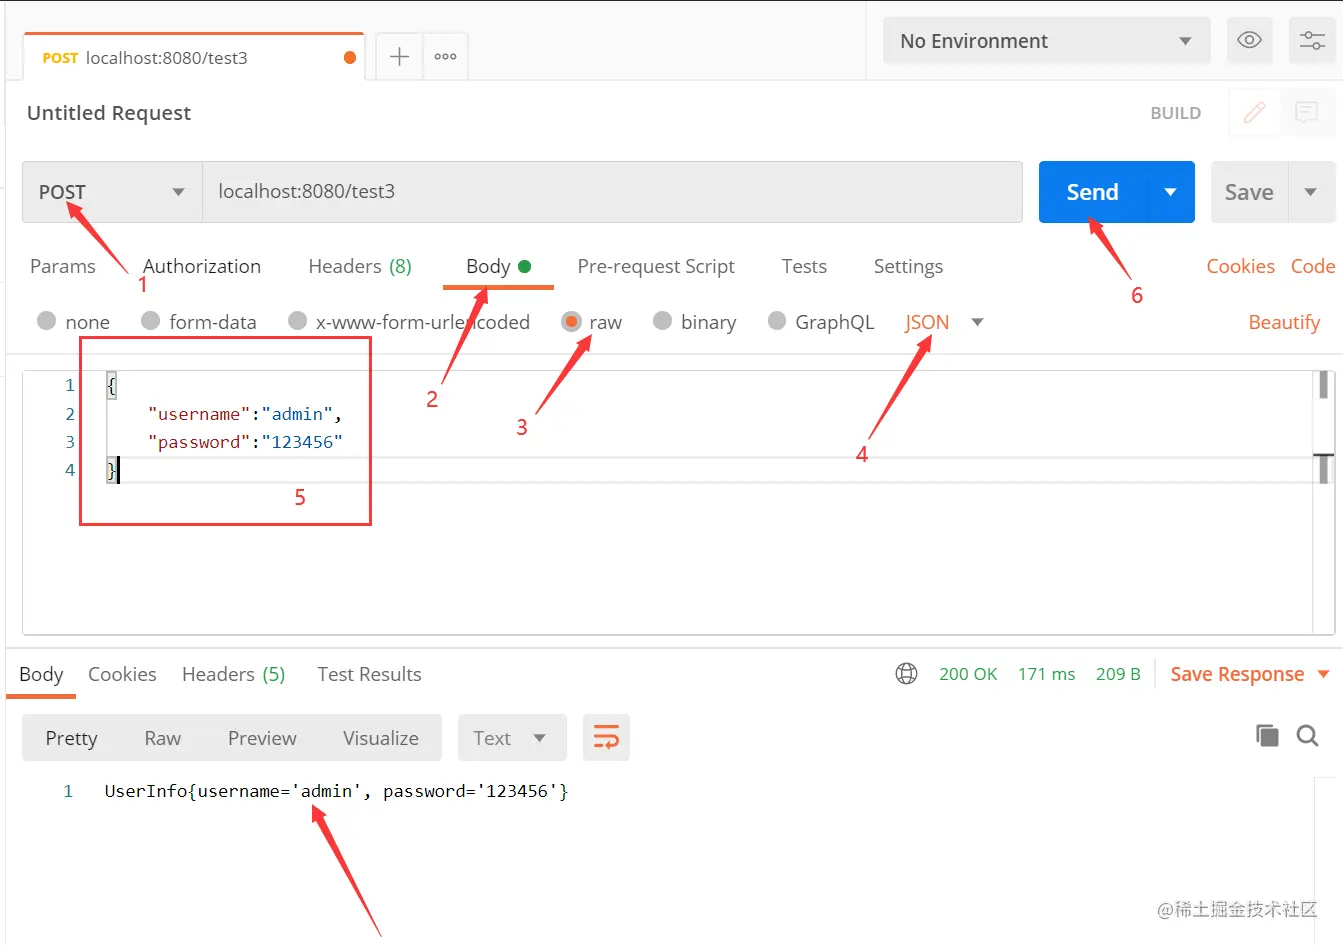Switch to the Params tab
1343x945 pixels.
(x=63, y=266)
